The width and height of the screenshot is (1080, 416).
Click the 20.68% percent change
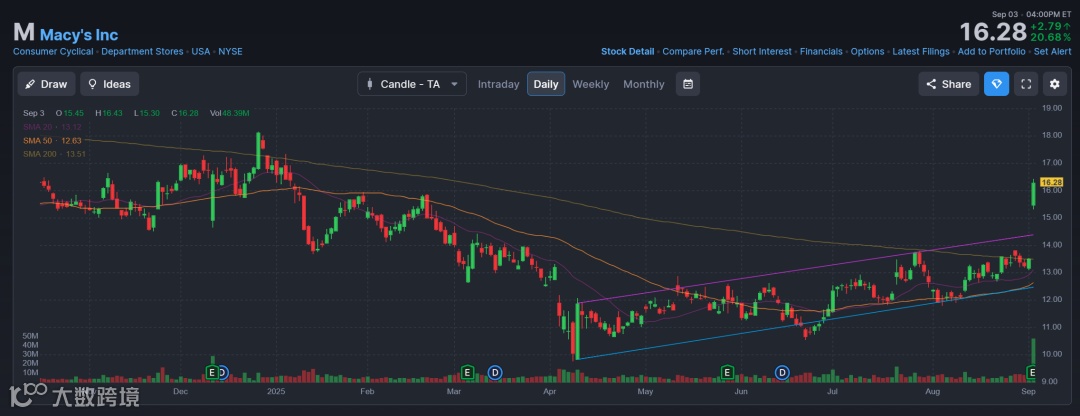[1050, 38]
